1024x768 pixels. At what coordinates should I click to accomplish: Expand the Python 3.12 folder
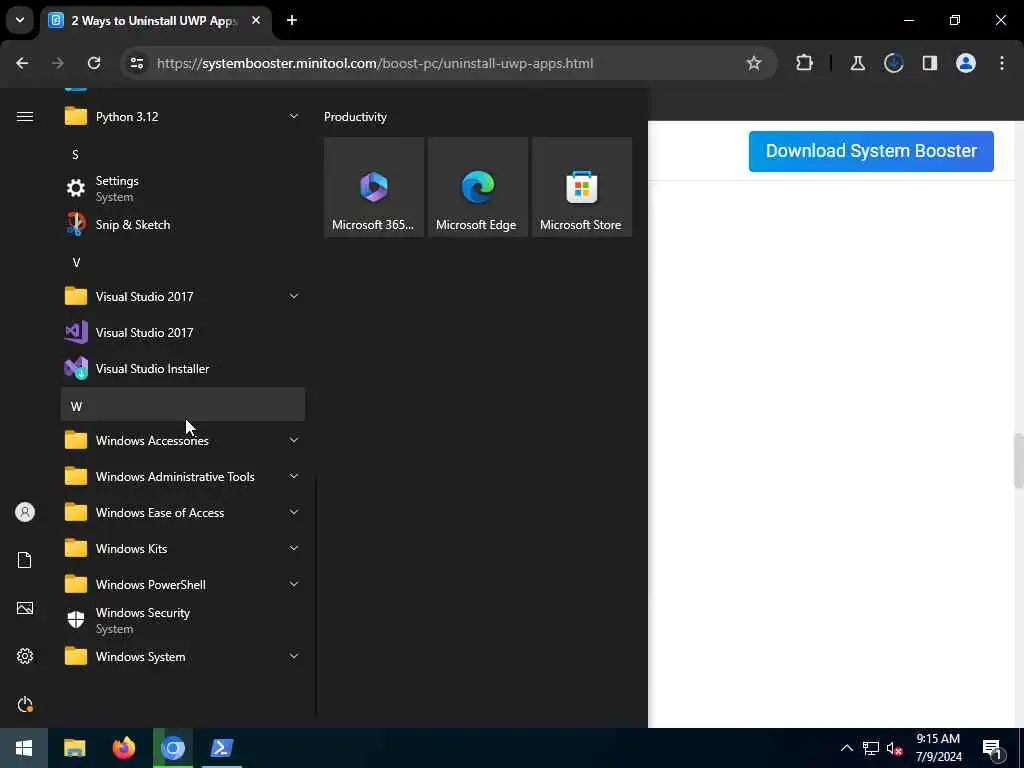pos(183,117)
